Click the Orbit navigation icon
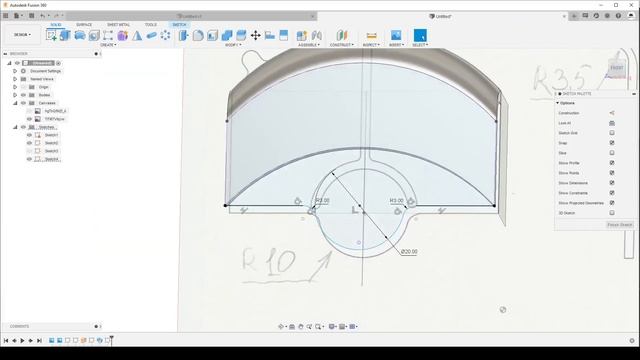Image resolution: width=640 pixels, height=360 pixels. coord(281,327)
